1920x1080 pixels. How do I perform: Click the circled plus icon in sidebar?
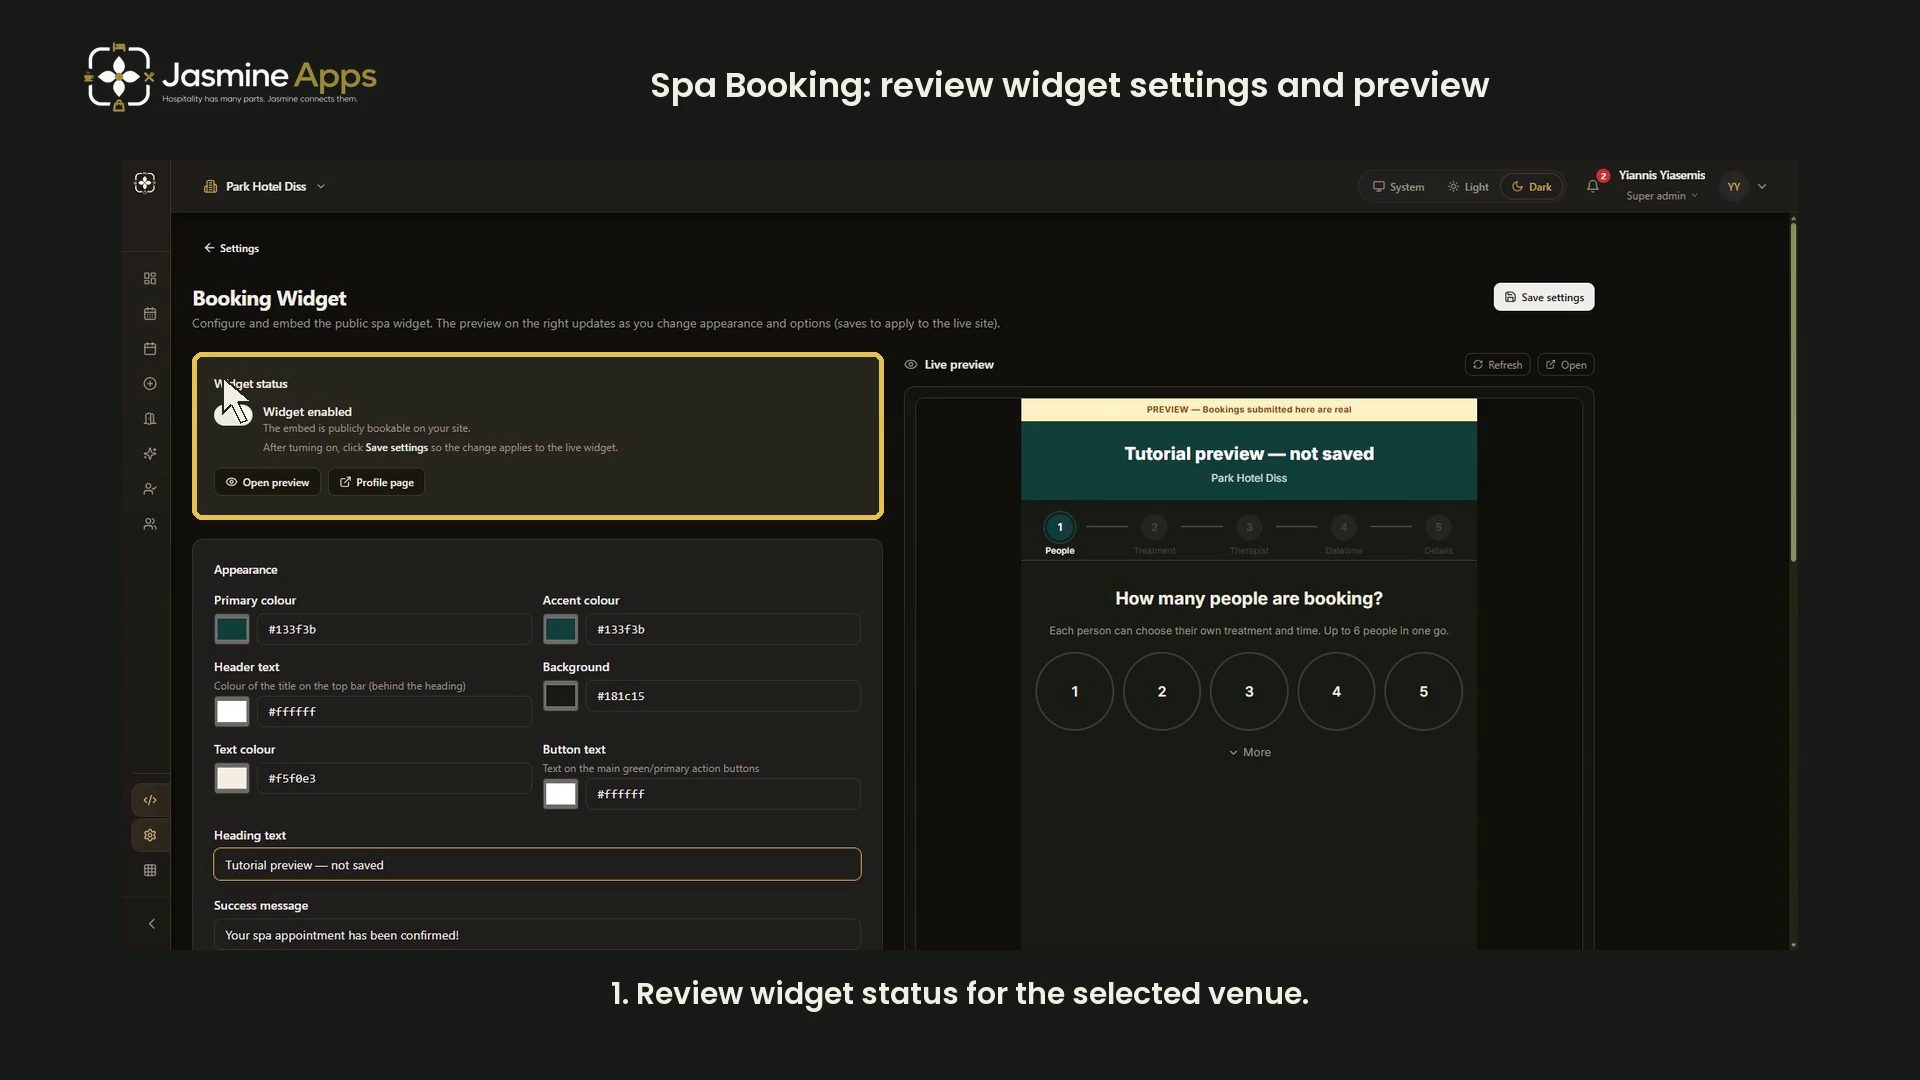coord(150,384)
